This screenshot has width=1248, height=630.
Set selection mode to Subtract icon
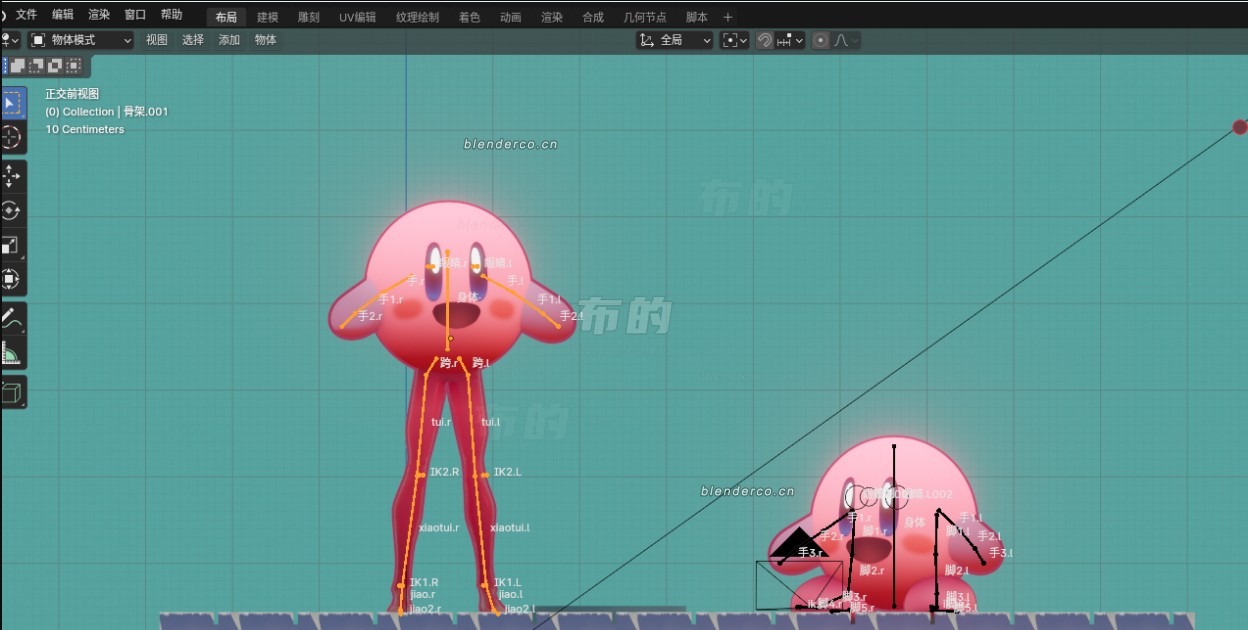coord(36,66)
